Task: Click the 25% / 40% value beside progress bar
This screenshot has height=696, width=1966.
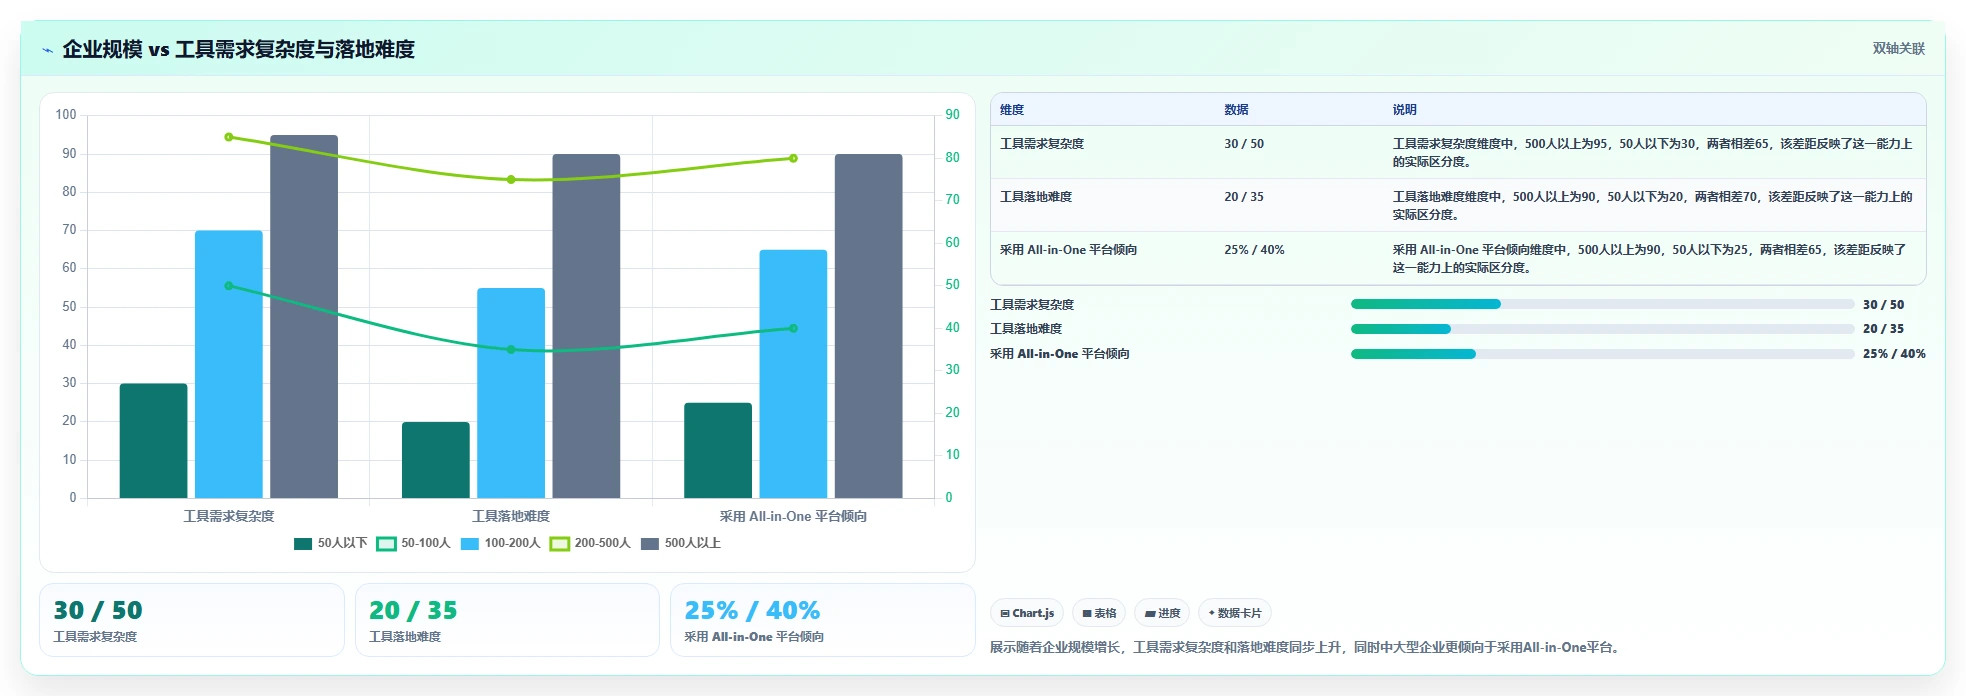Action: 1894,354
